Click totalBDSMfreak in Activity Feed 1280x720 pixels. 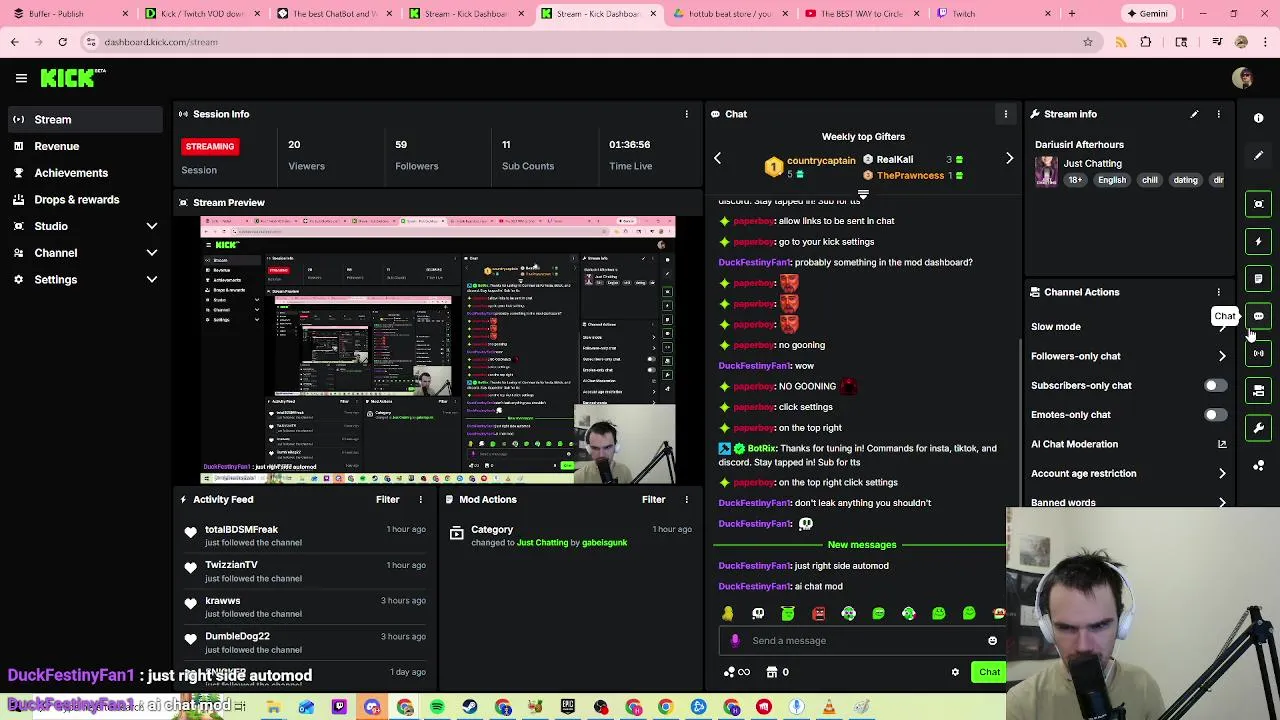pyautogui.click(x=241, y=530)
